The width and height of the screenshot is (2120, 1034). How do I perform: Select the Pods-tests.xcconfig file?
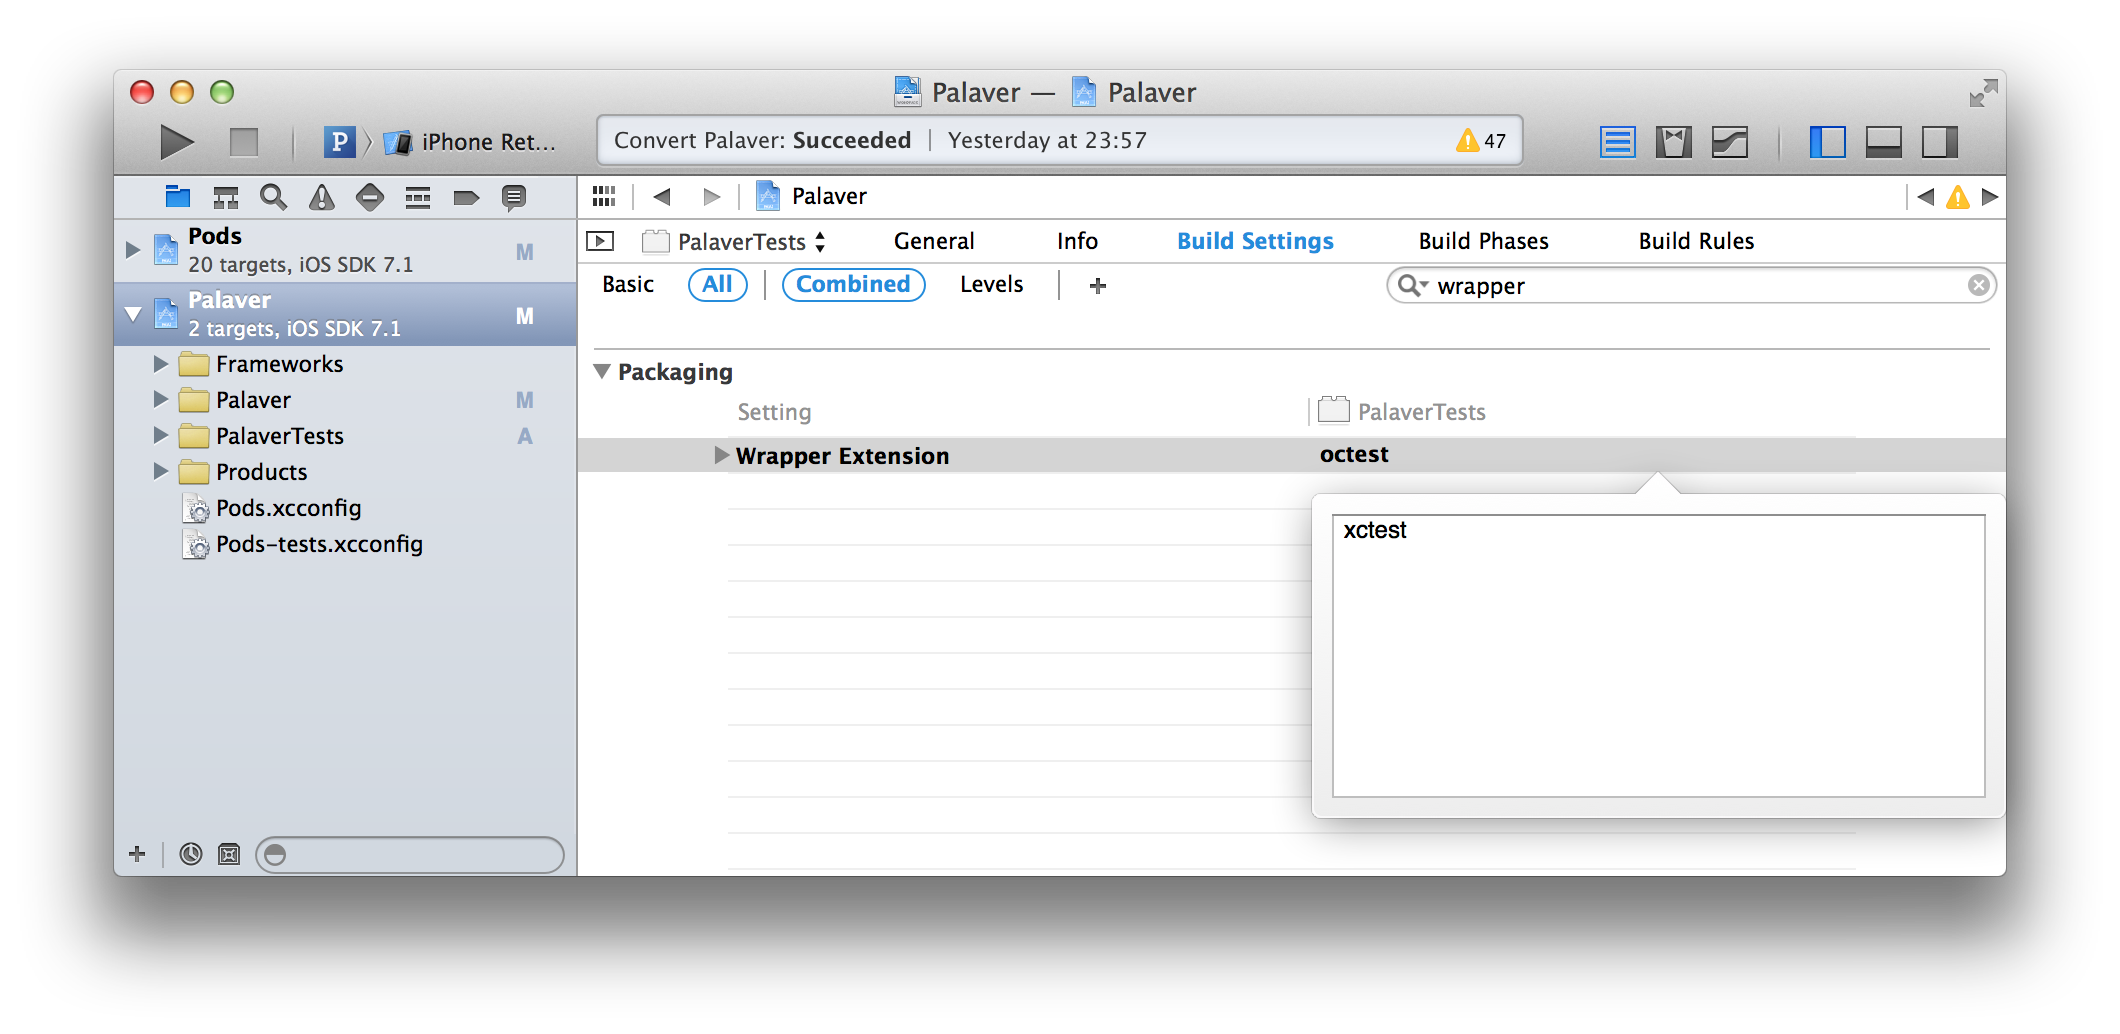point(303,544)
